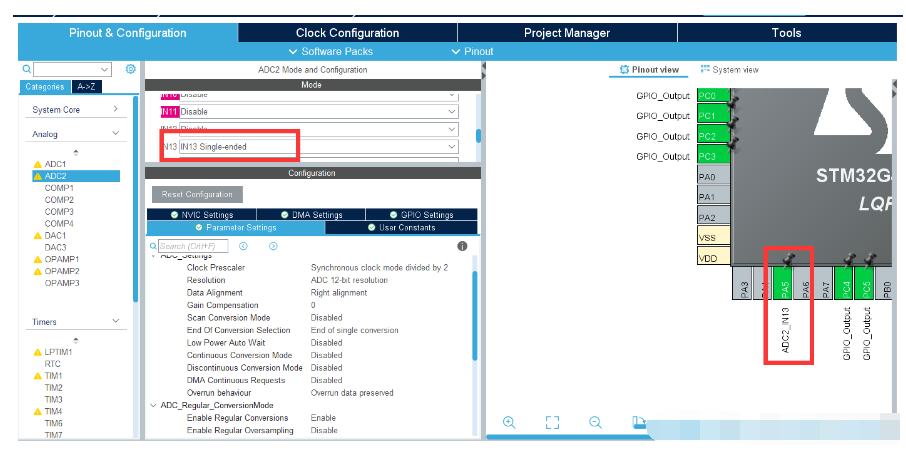Select ADC1 in the Analog list
Screen dimensions: 906x459
click(55, 164)
